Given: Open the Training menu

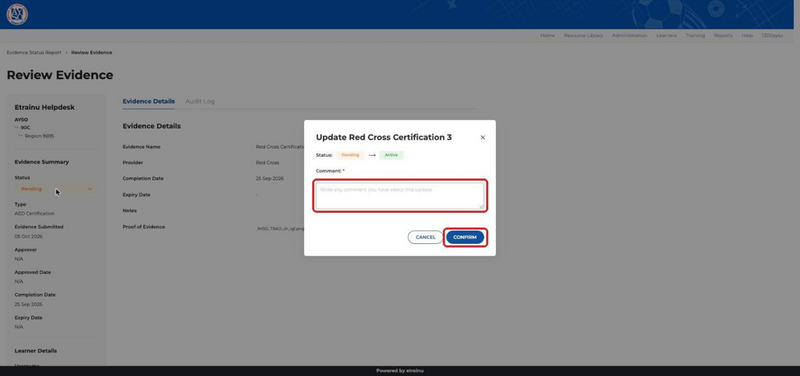Looking at the screenshot, I should point(695,36).
